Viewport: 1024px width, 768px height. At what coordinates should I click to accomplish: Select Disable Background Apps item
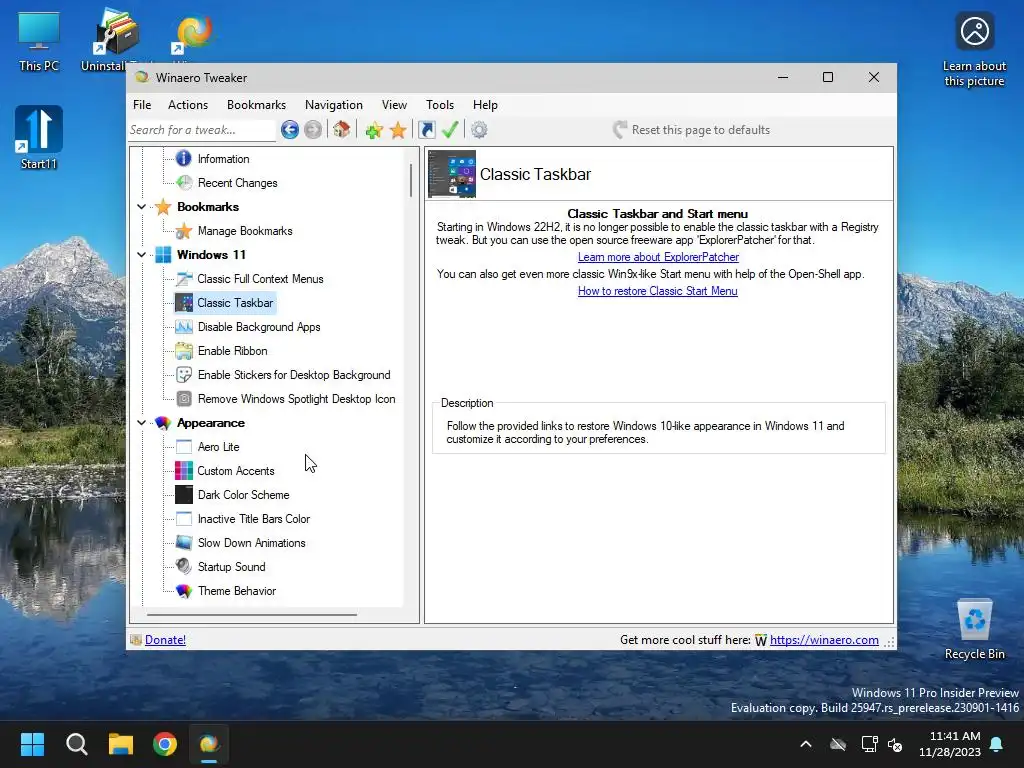click(x=259, y=327)
